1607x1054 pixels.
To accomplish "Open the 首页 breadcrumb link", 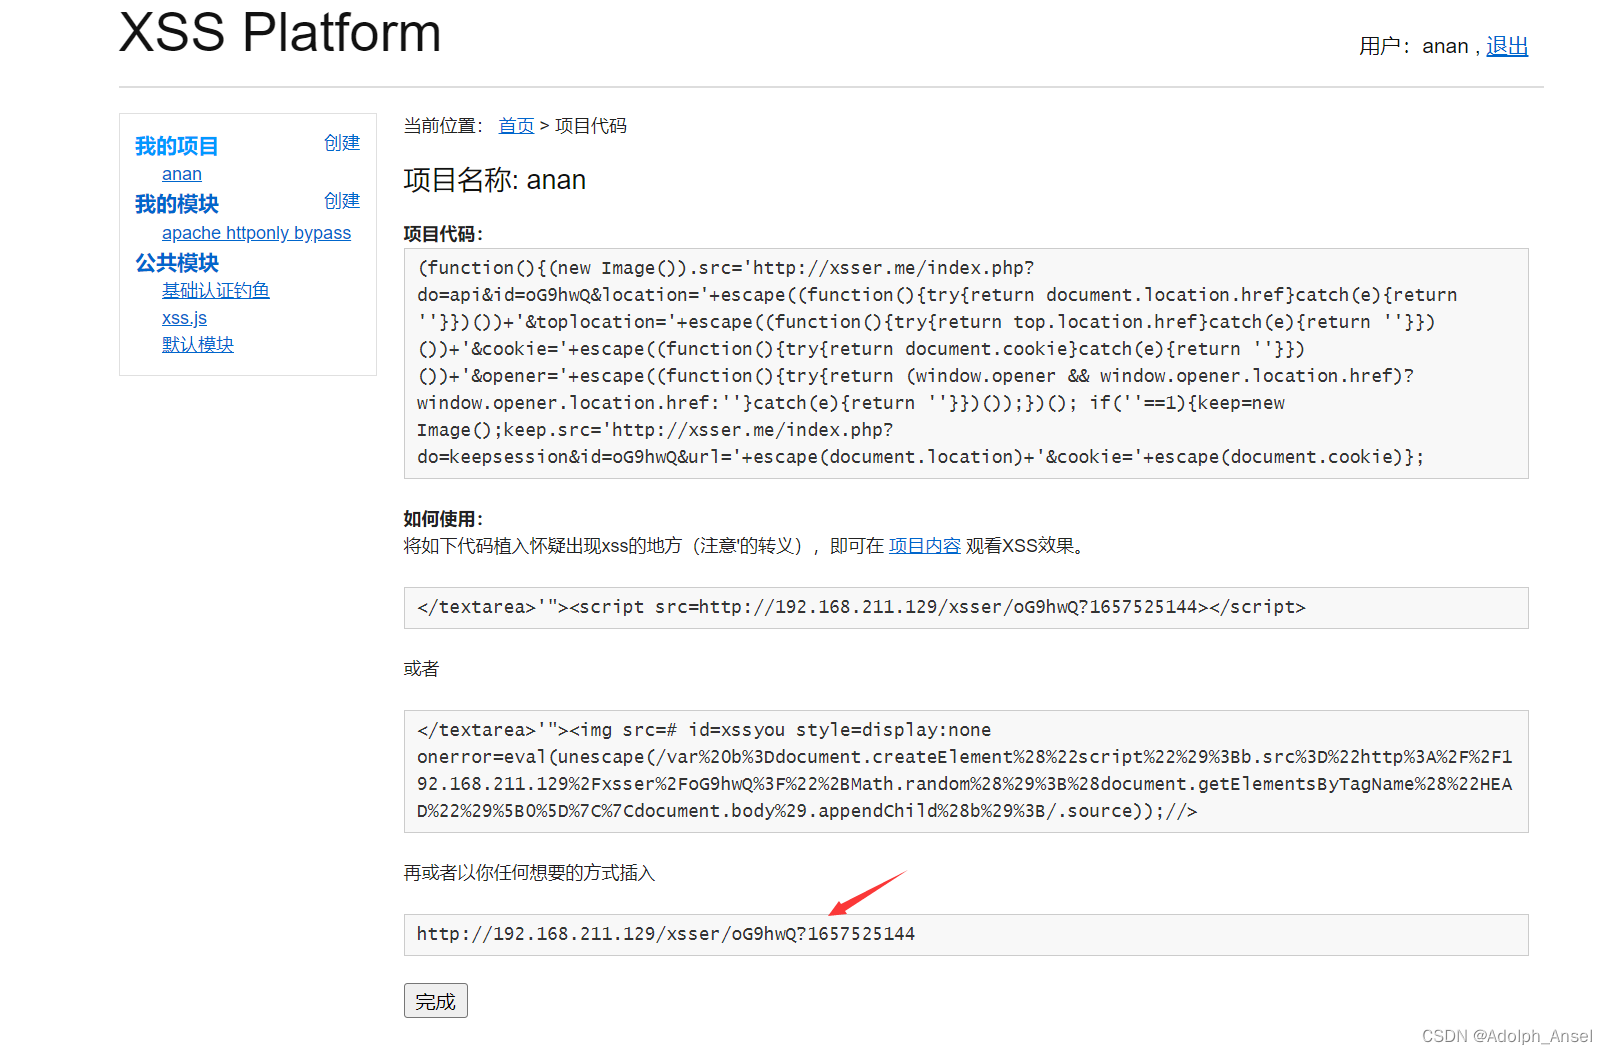I will coord(516,126).
